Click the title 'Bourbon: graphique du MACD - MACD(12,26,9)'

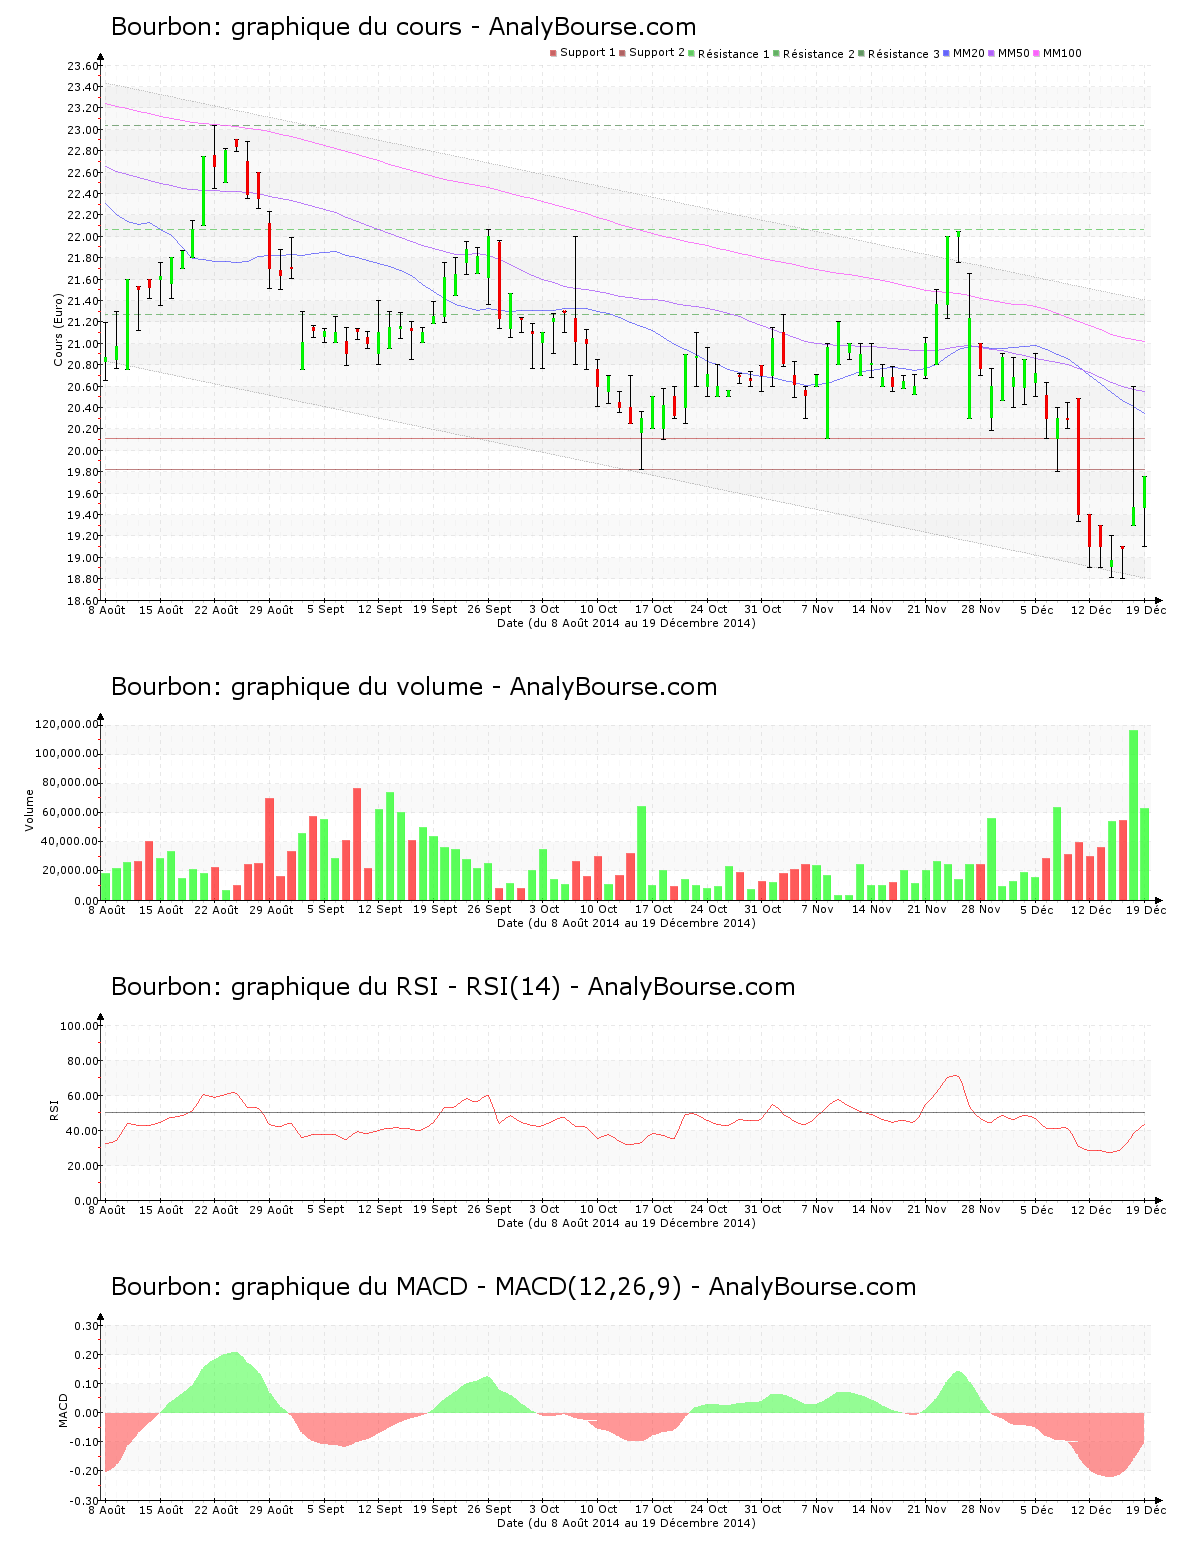(x=396, y=1287)
